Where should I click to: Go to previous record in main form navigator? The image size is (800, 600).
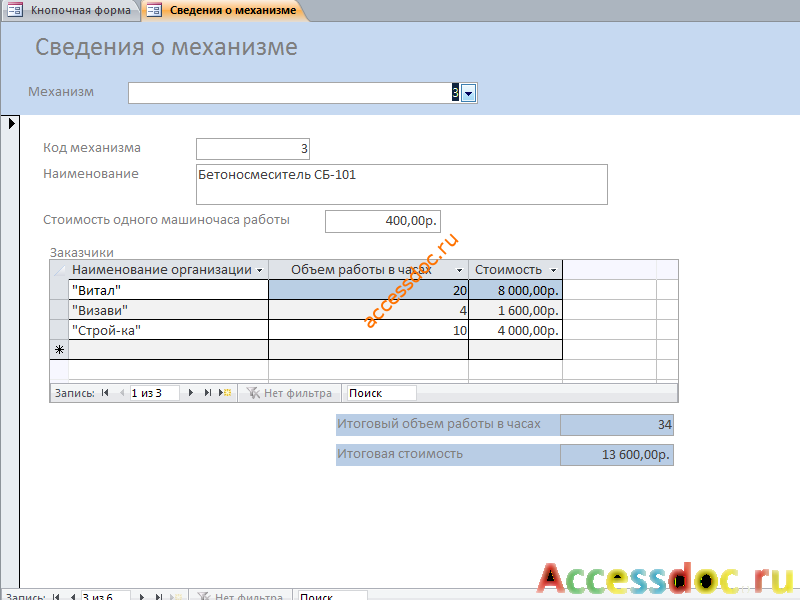pos(72,596)
